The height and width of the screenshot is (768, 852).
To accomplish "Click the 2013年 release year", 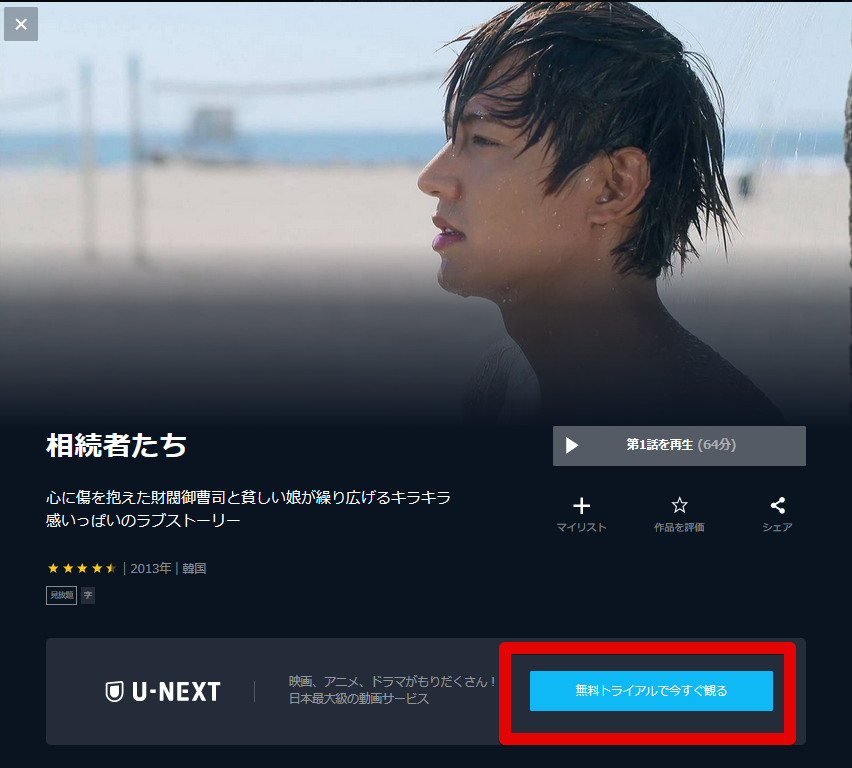I will pyautogui.click(x=151, y=569).
